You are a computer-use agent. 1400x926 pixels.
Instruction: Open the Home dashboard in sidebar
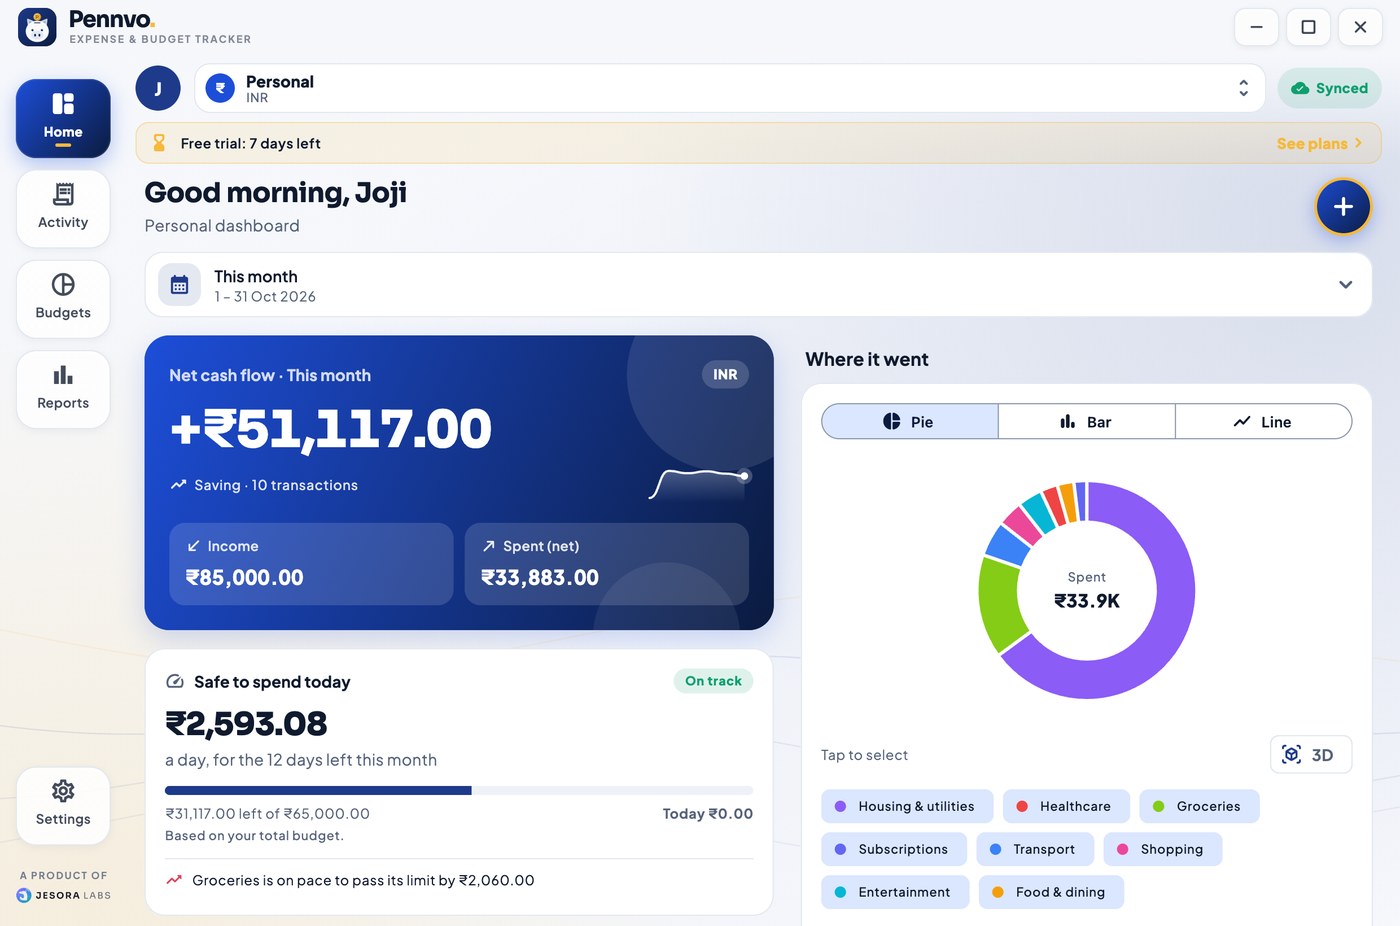63,118
